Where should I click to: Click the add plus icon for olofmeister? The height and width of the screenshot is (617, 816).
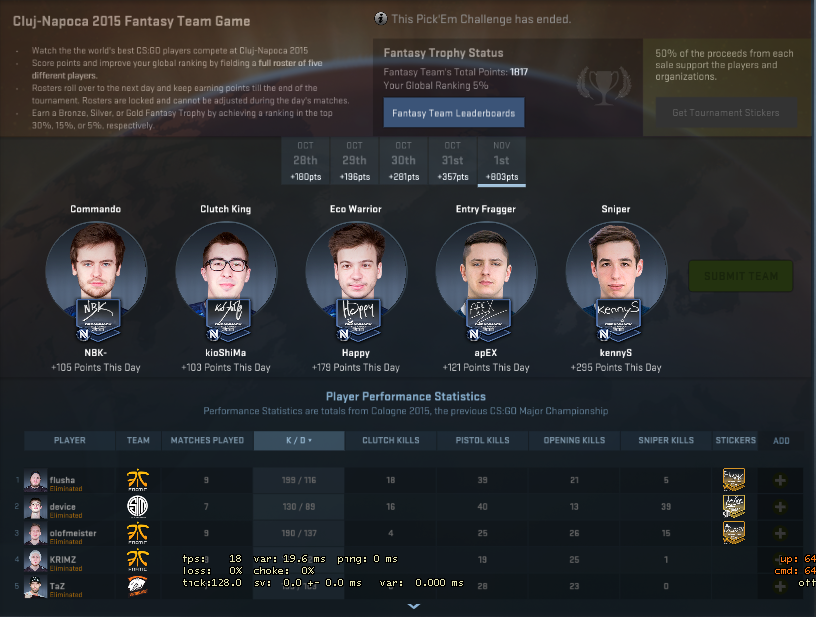pyautogui.click(x=780, y=533)
